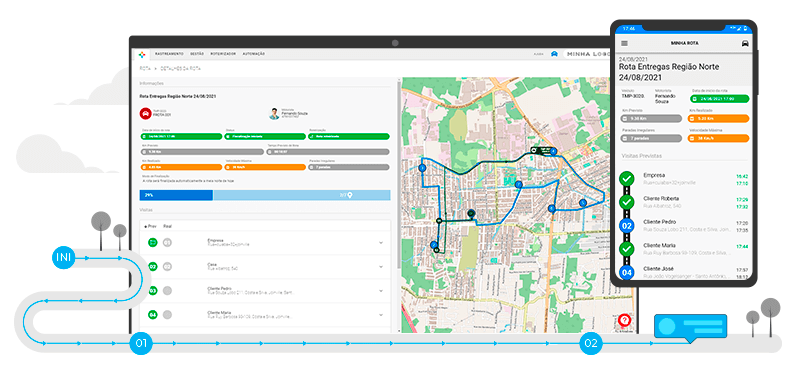Select map stop marker number 2

tap(433, 245)
